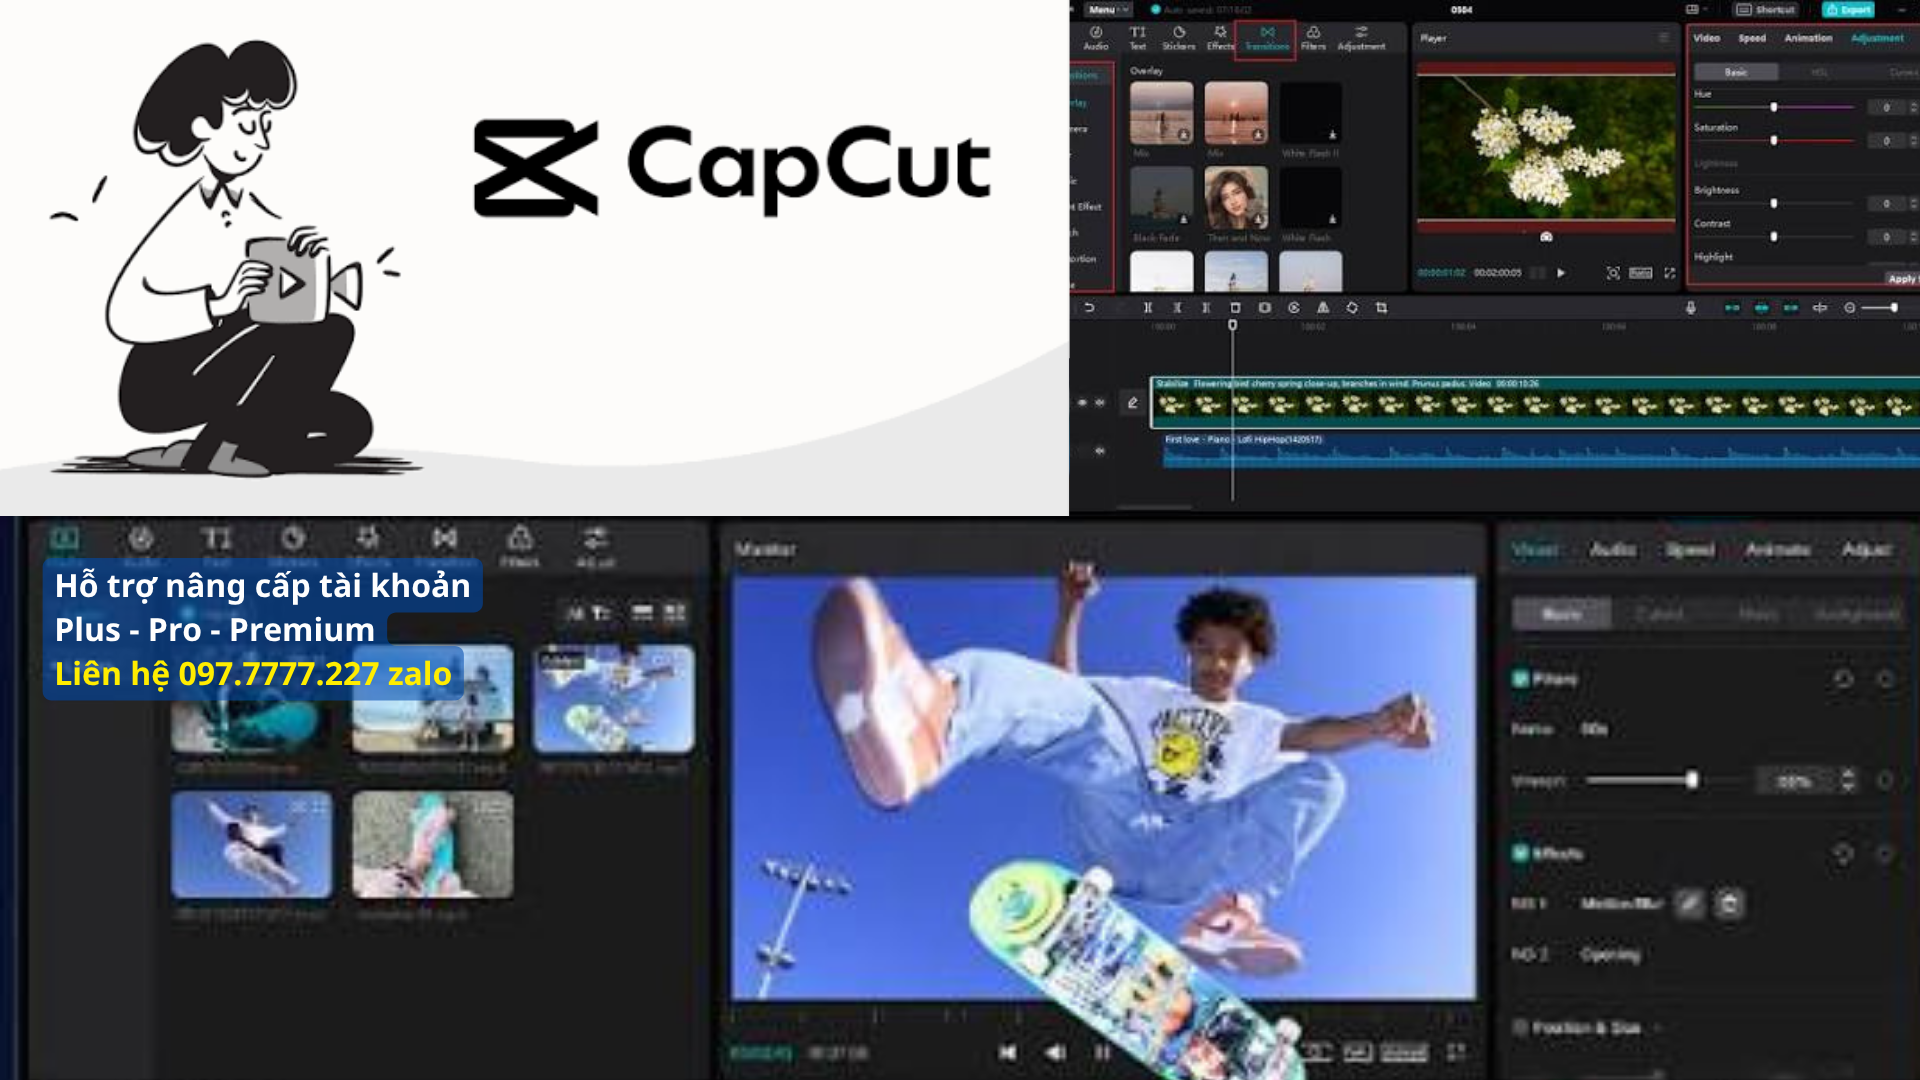Open the aspect ratio selector in upper Player

pos(1641,273)
